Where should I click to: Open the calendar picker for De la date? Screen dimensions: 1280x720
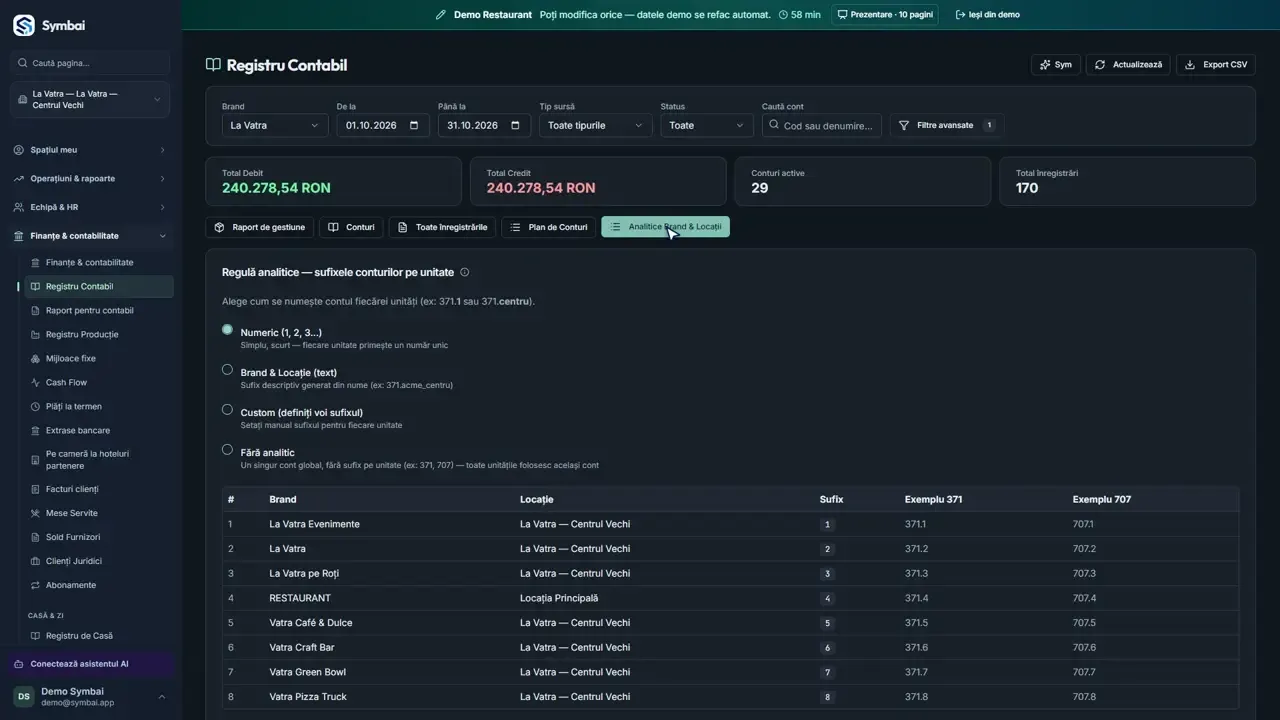coord(414,126)
